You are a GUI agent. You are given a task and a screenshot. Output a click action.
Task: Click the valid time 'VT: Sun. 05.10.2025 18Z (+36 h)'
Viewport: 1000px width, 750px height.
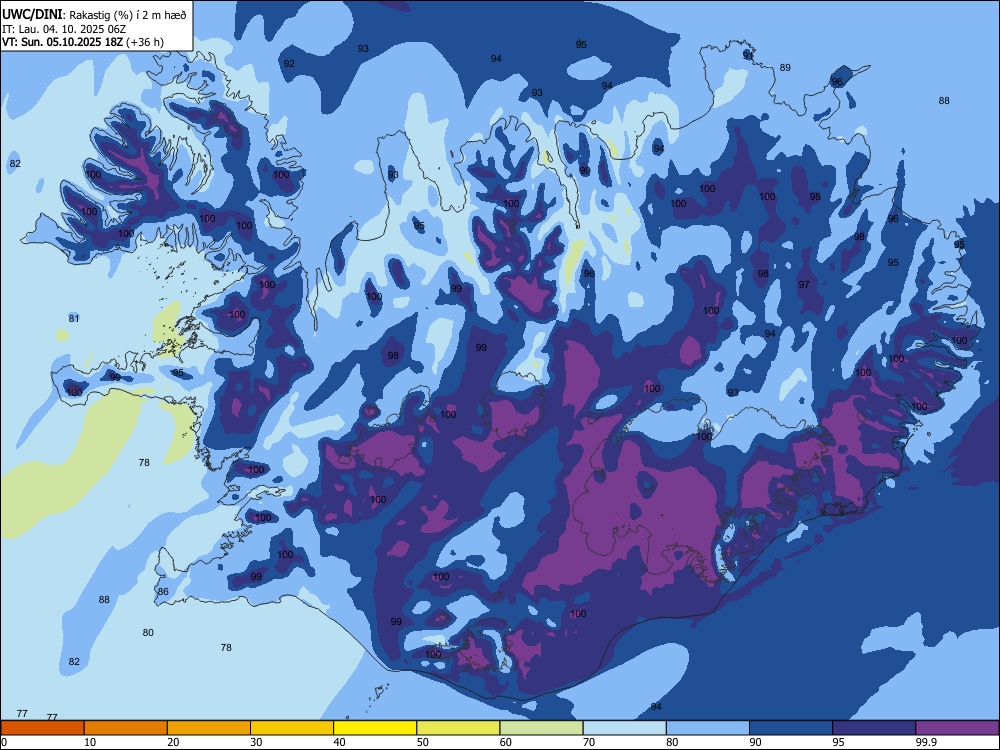tap(83, 42)
